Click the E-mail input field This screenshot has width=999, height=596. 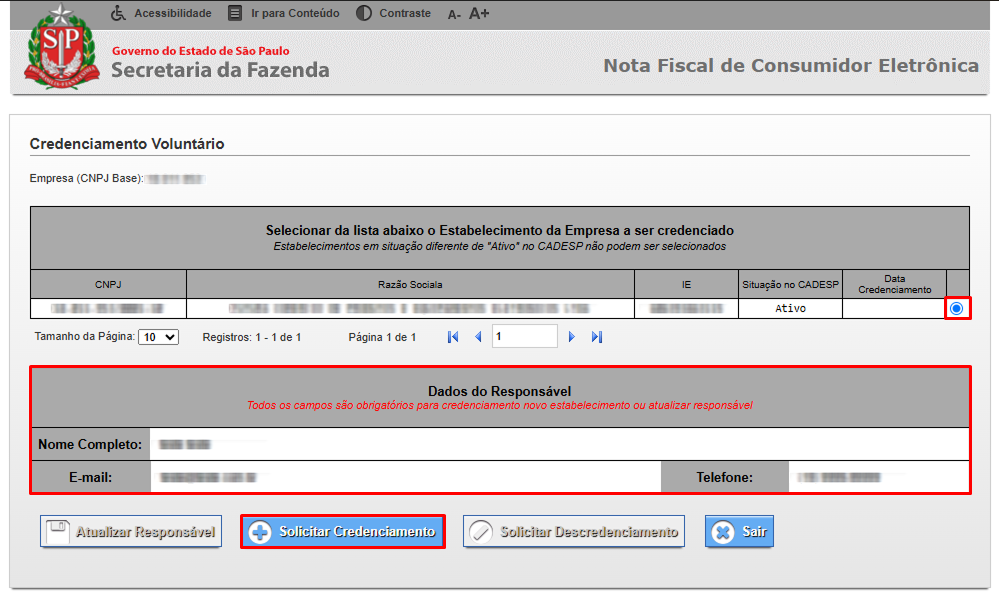(404, 477)
